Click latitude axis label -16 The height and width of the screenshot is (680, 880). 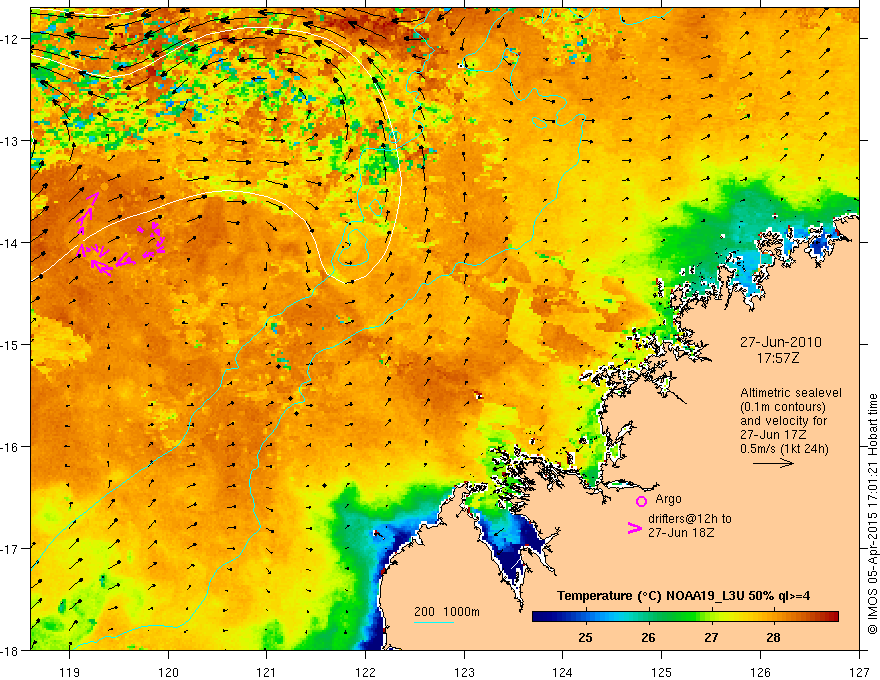click(x=11, y=447)
